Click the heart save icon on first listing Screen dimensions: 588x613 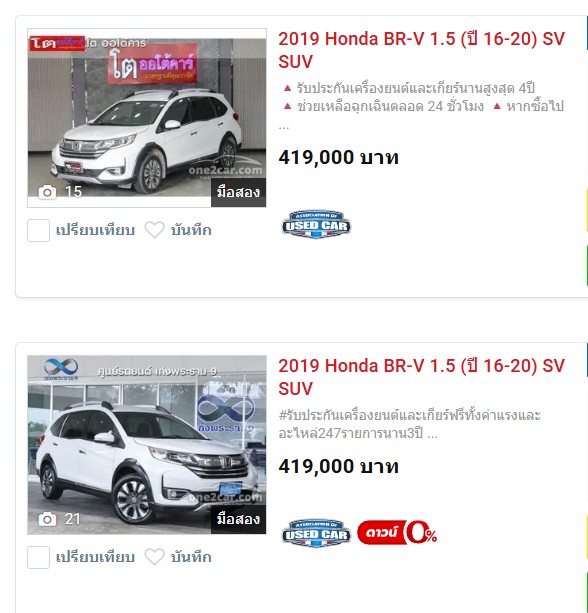154,230
